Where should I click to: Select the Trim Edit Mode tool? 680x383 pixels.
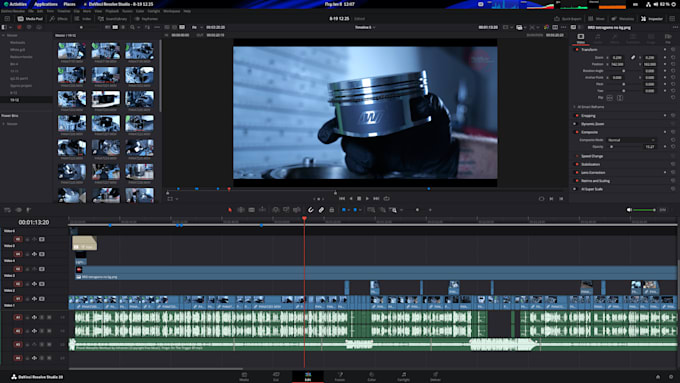click(241, 210)
